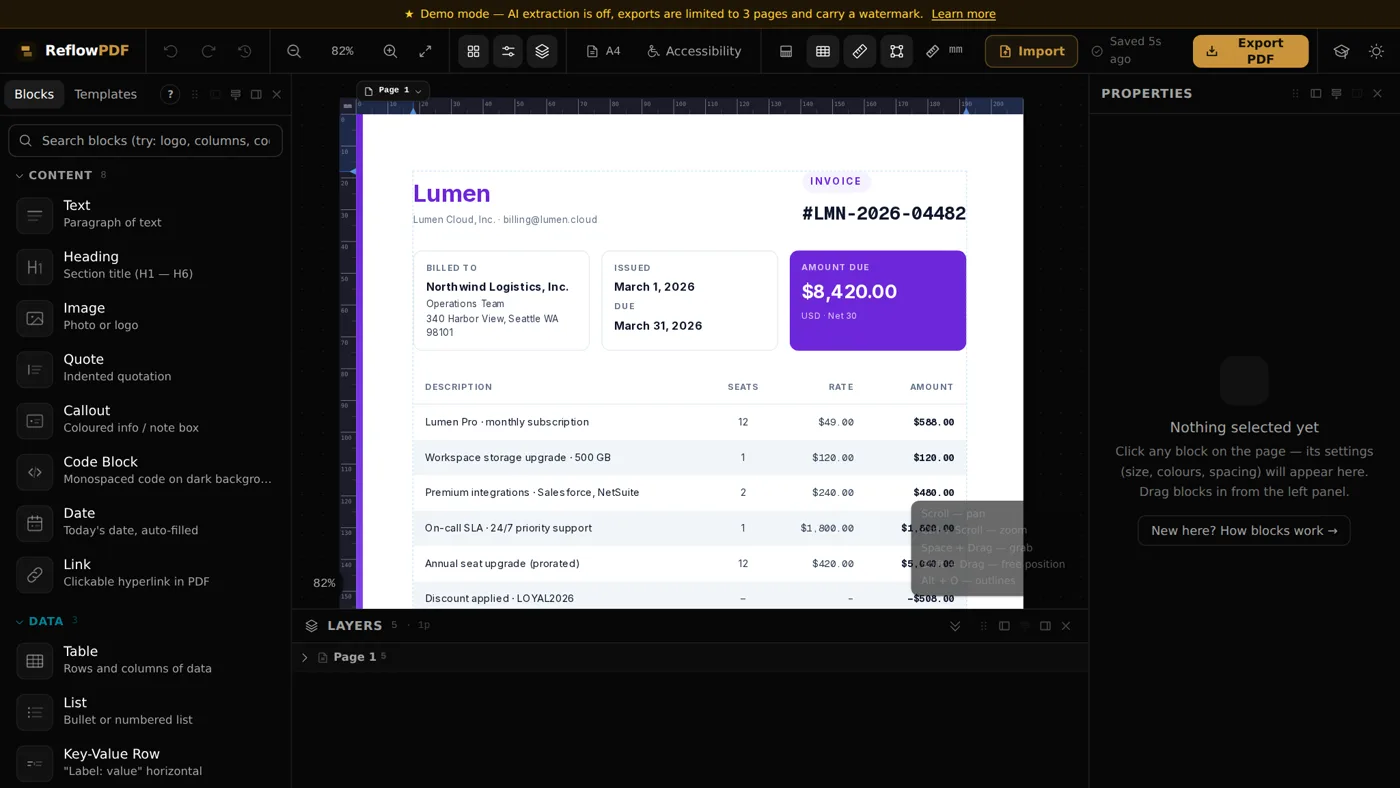Open the Learn more demo mode link
The width and height of the screenshot is (1400, 788).
963,14
